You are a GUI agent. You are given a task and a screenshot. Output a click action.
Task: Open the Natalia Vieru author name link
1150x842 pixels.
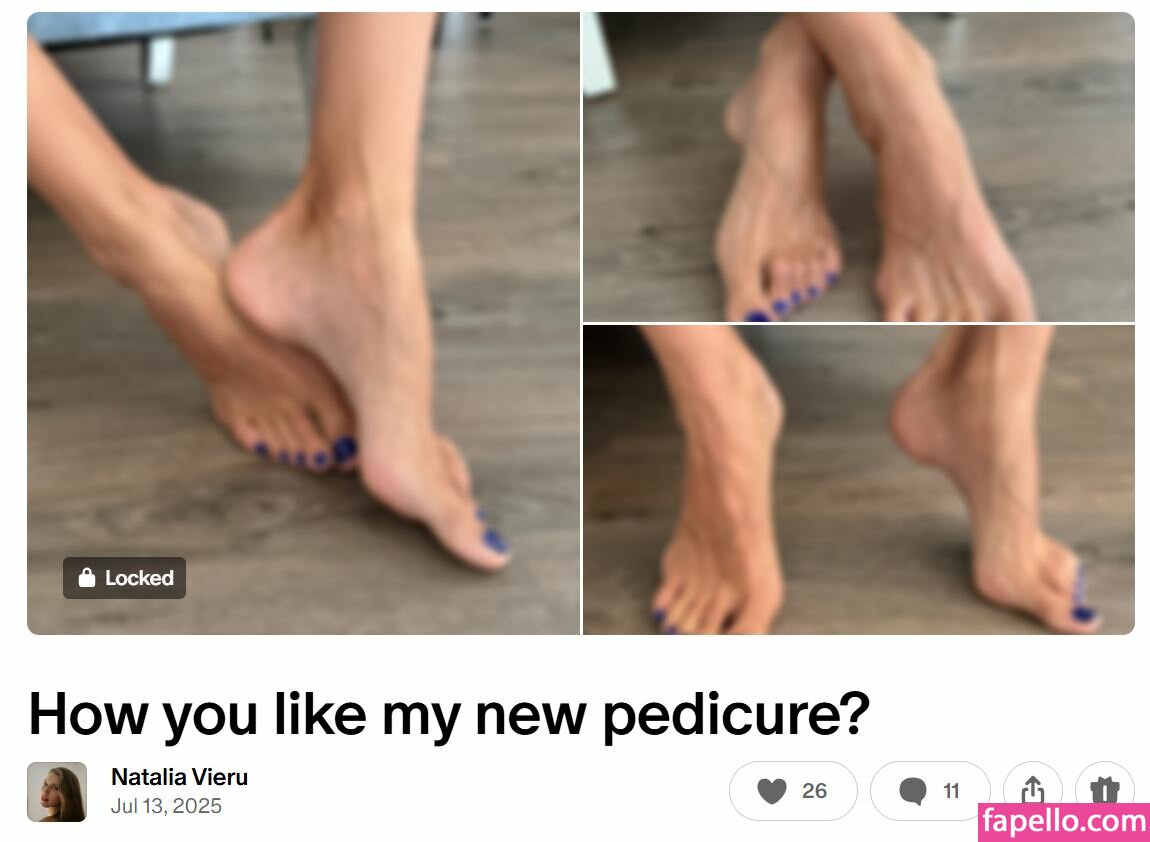click(180, 777)
